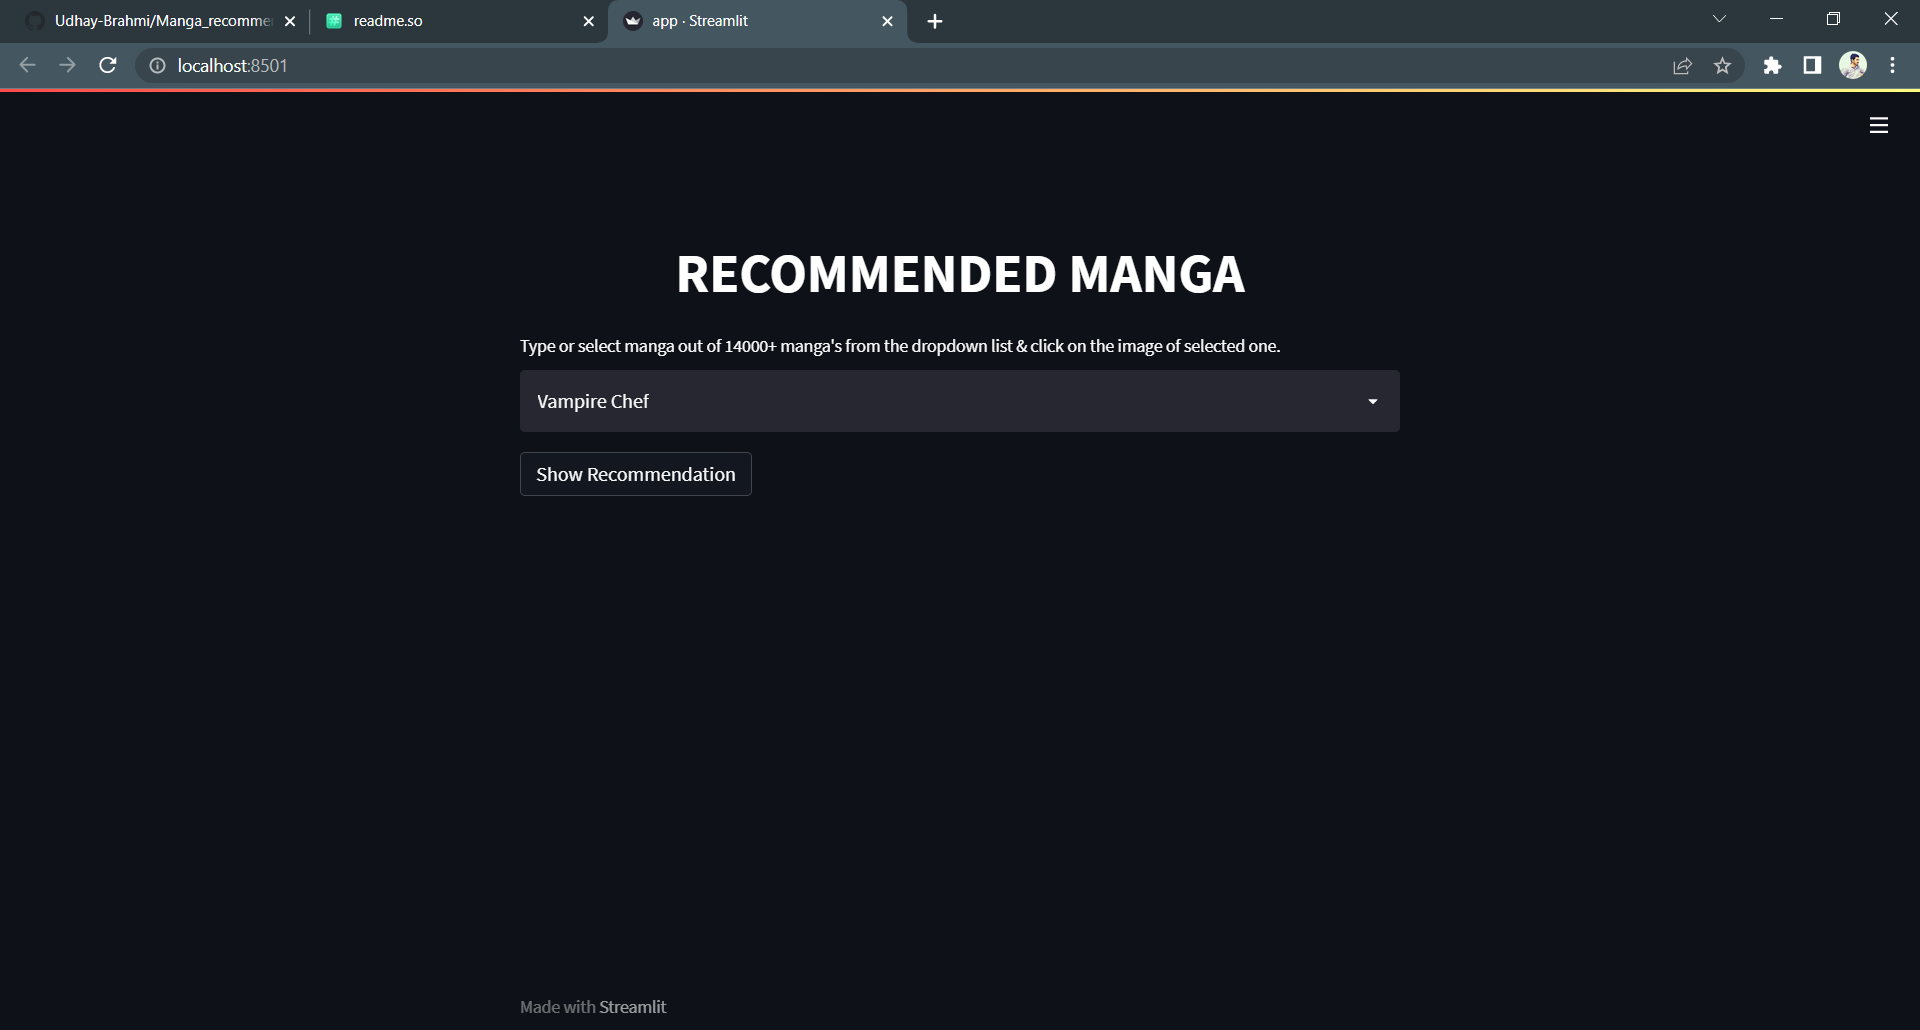Open a new browser tab

934,20
